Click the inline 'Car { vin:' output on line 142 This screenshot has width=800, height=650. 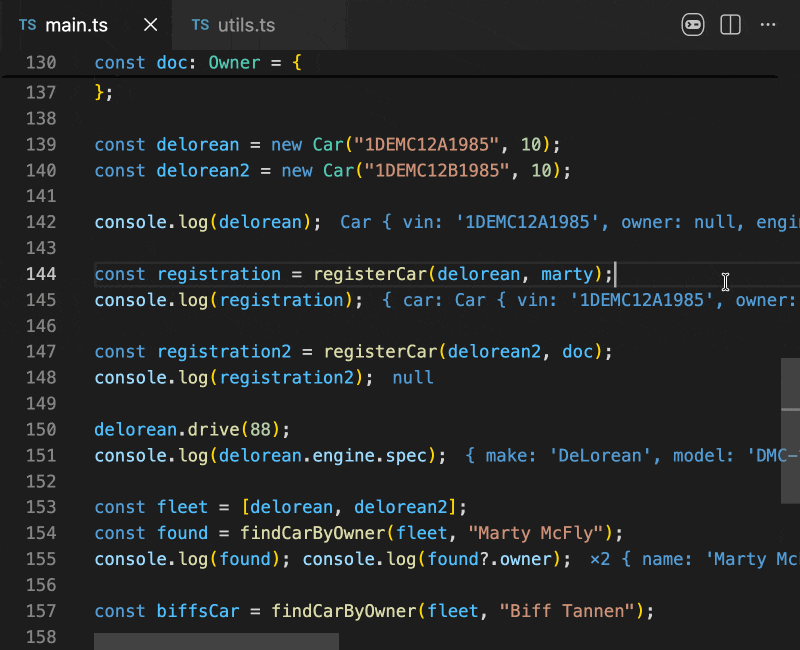tap(391, 222)
